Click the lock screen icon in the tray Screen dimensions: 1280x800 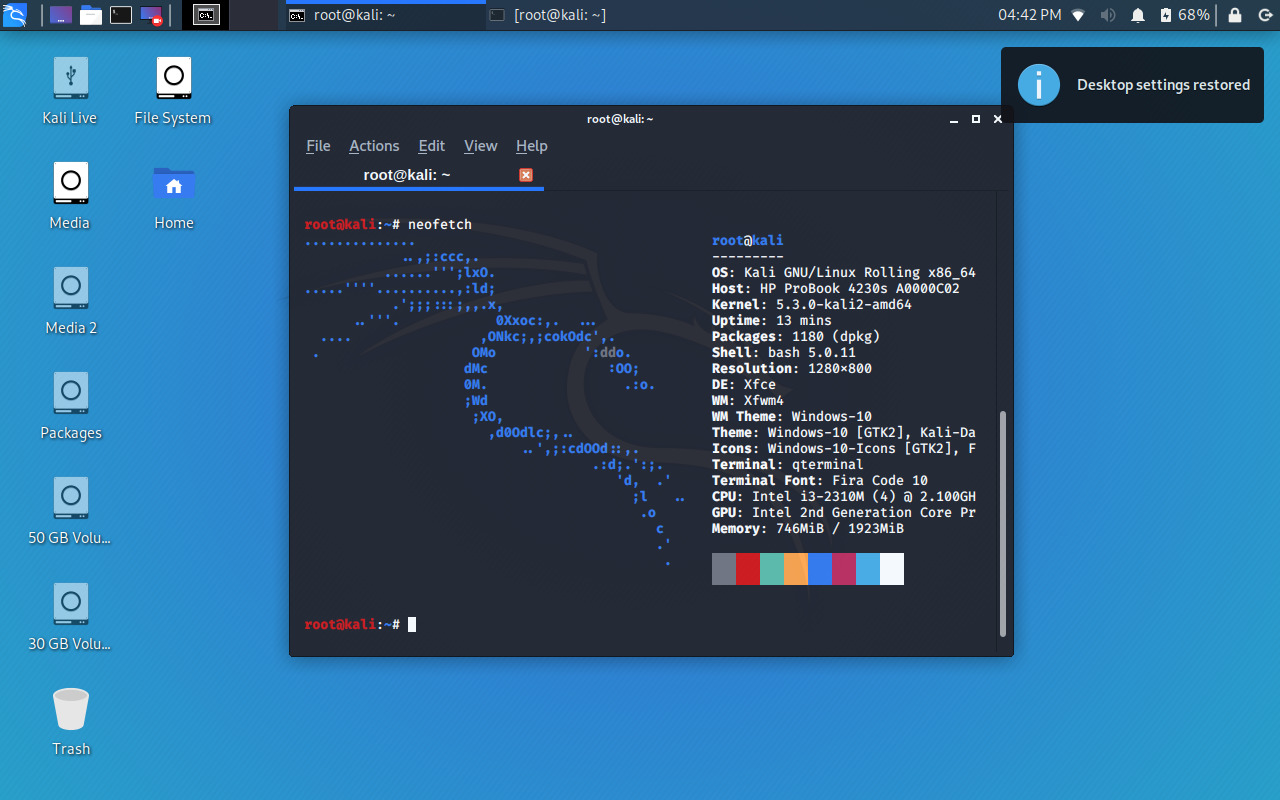1234,15
